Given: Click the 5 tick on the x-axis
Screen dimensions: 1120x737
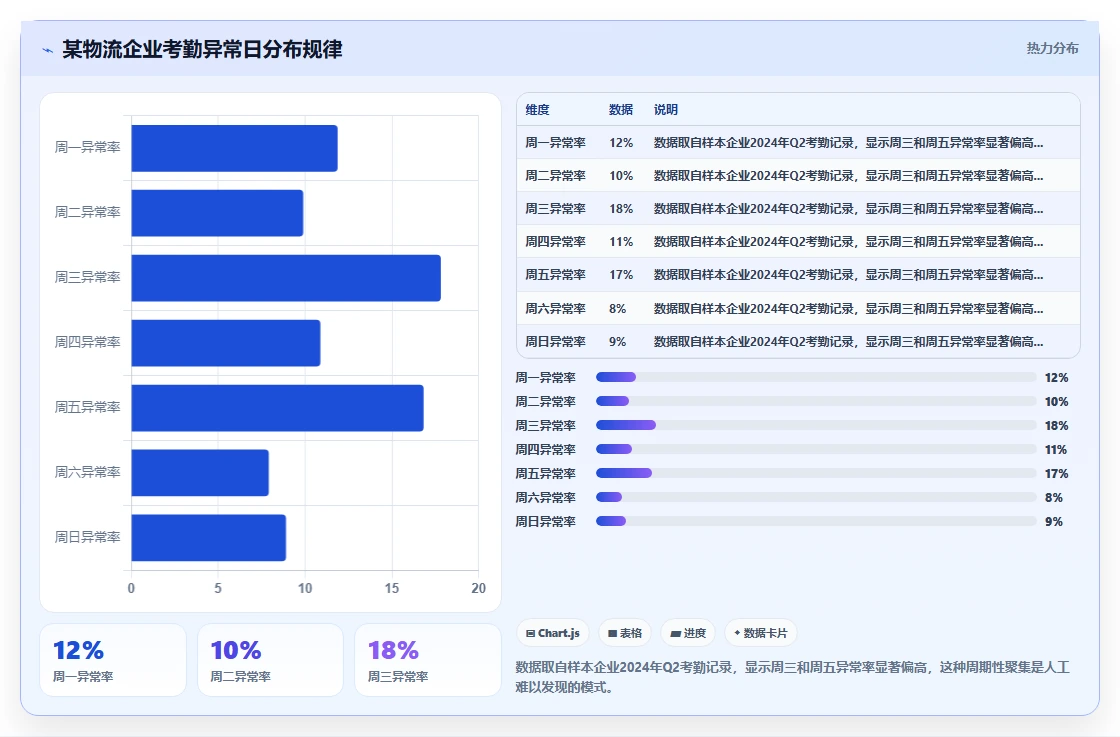Looking at the screenshot, I should click(x=218, y=588).
